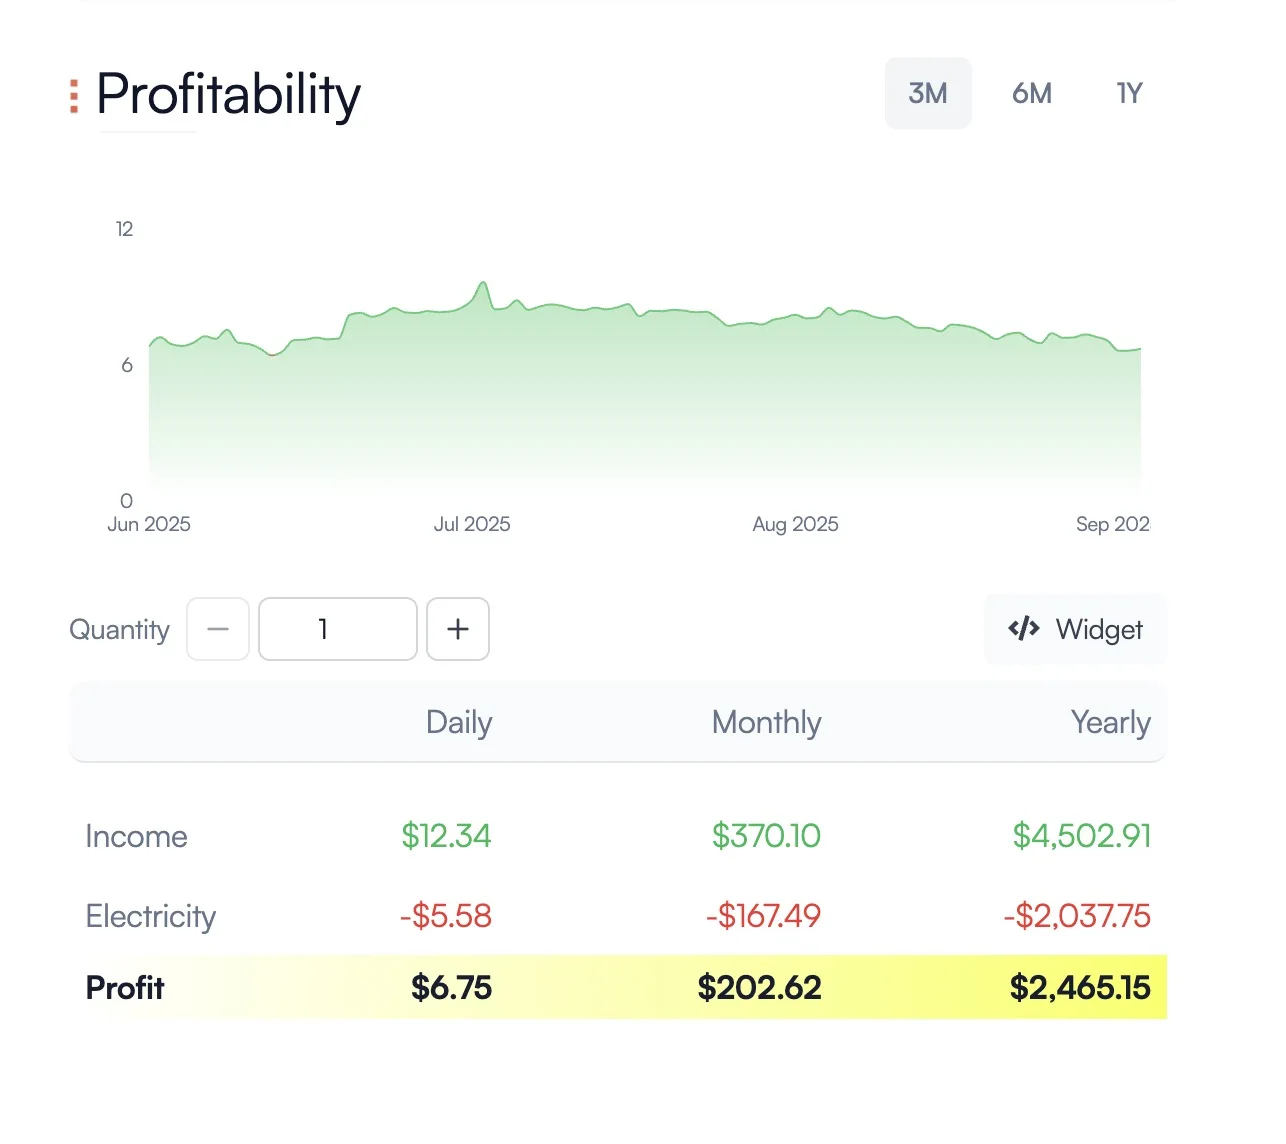Click the monthly electricity value -$167.49

click(763, 916)
